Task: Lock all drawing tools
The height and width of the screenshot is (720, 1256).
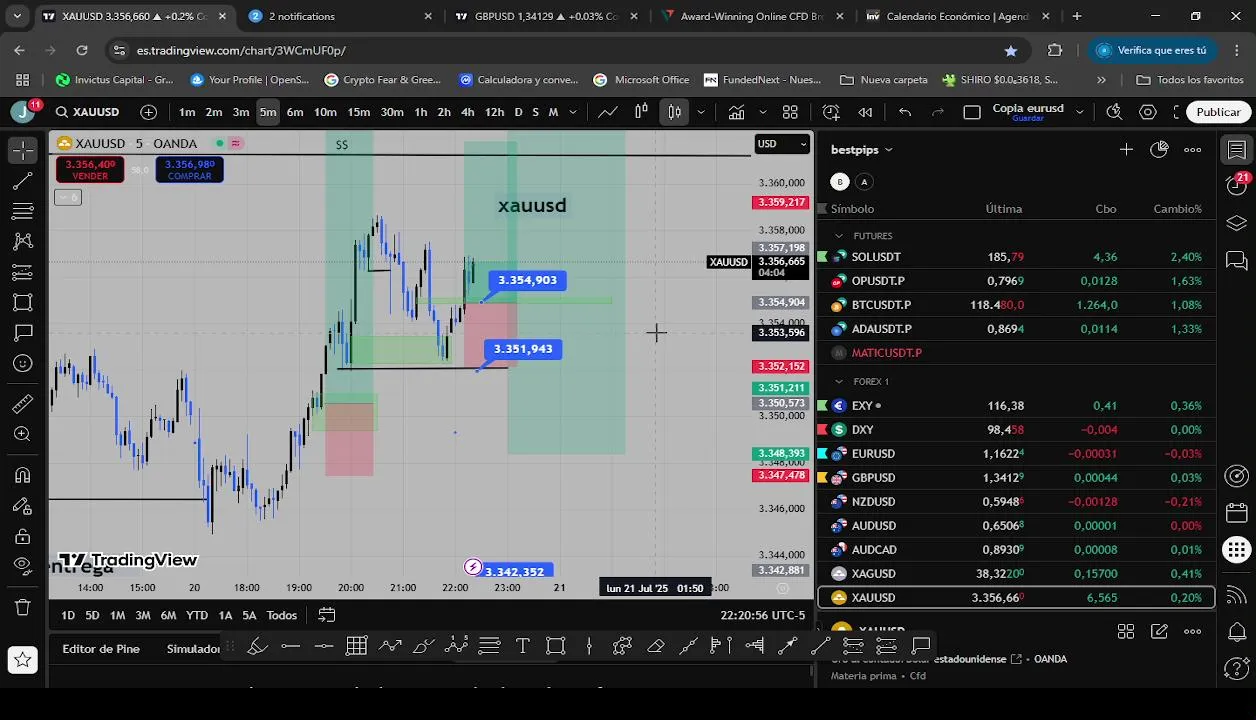Action: [22, 536]
